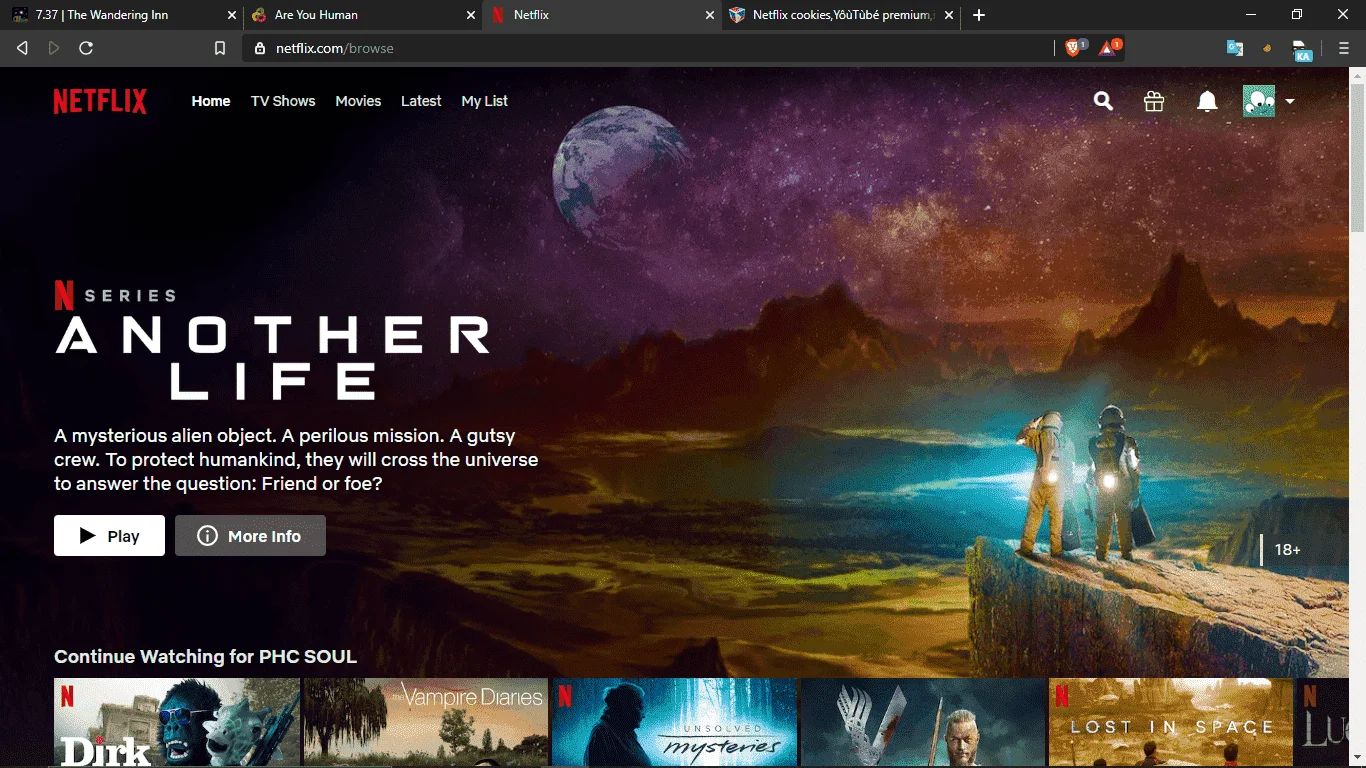The image size is (1366, 768).
Task: Click the translate extension icon
Action: point(1235,48)
